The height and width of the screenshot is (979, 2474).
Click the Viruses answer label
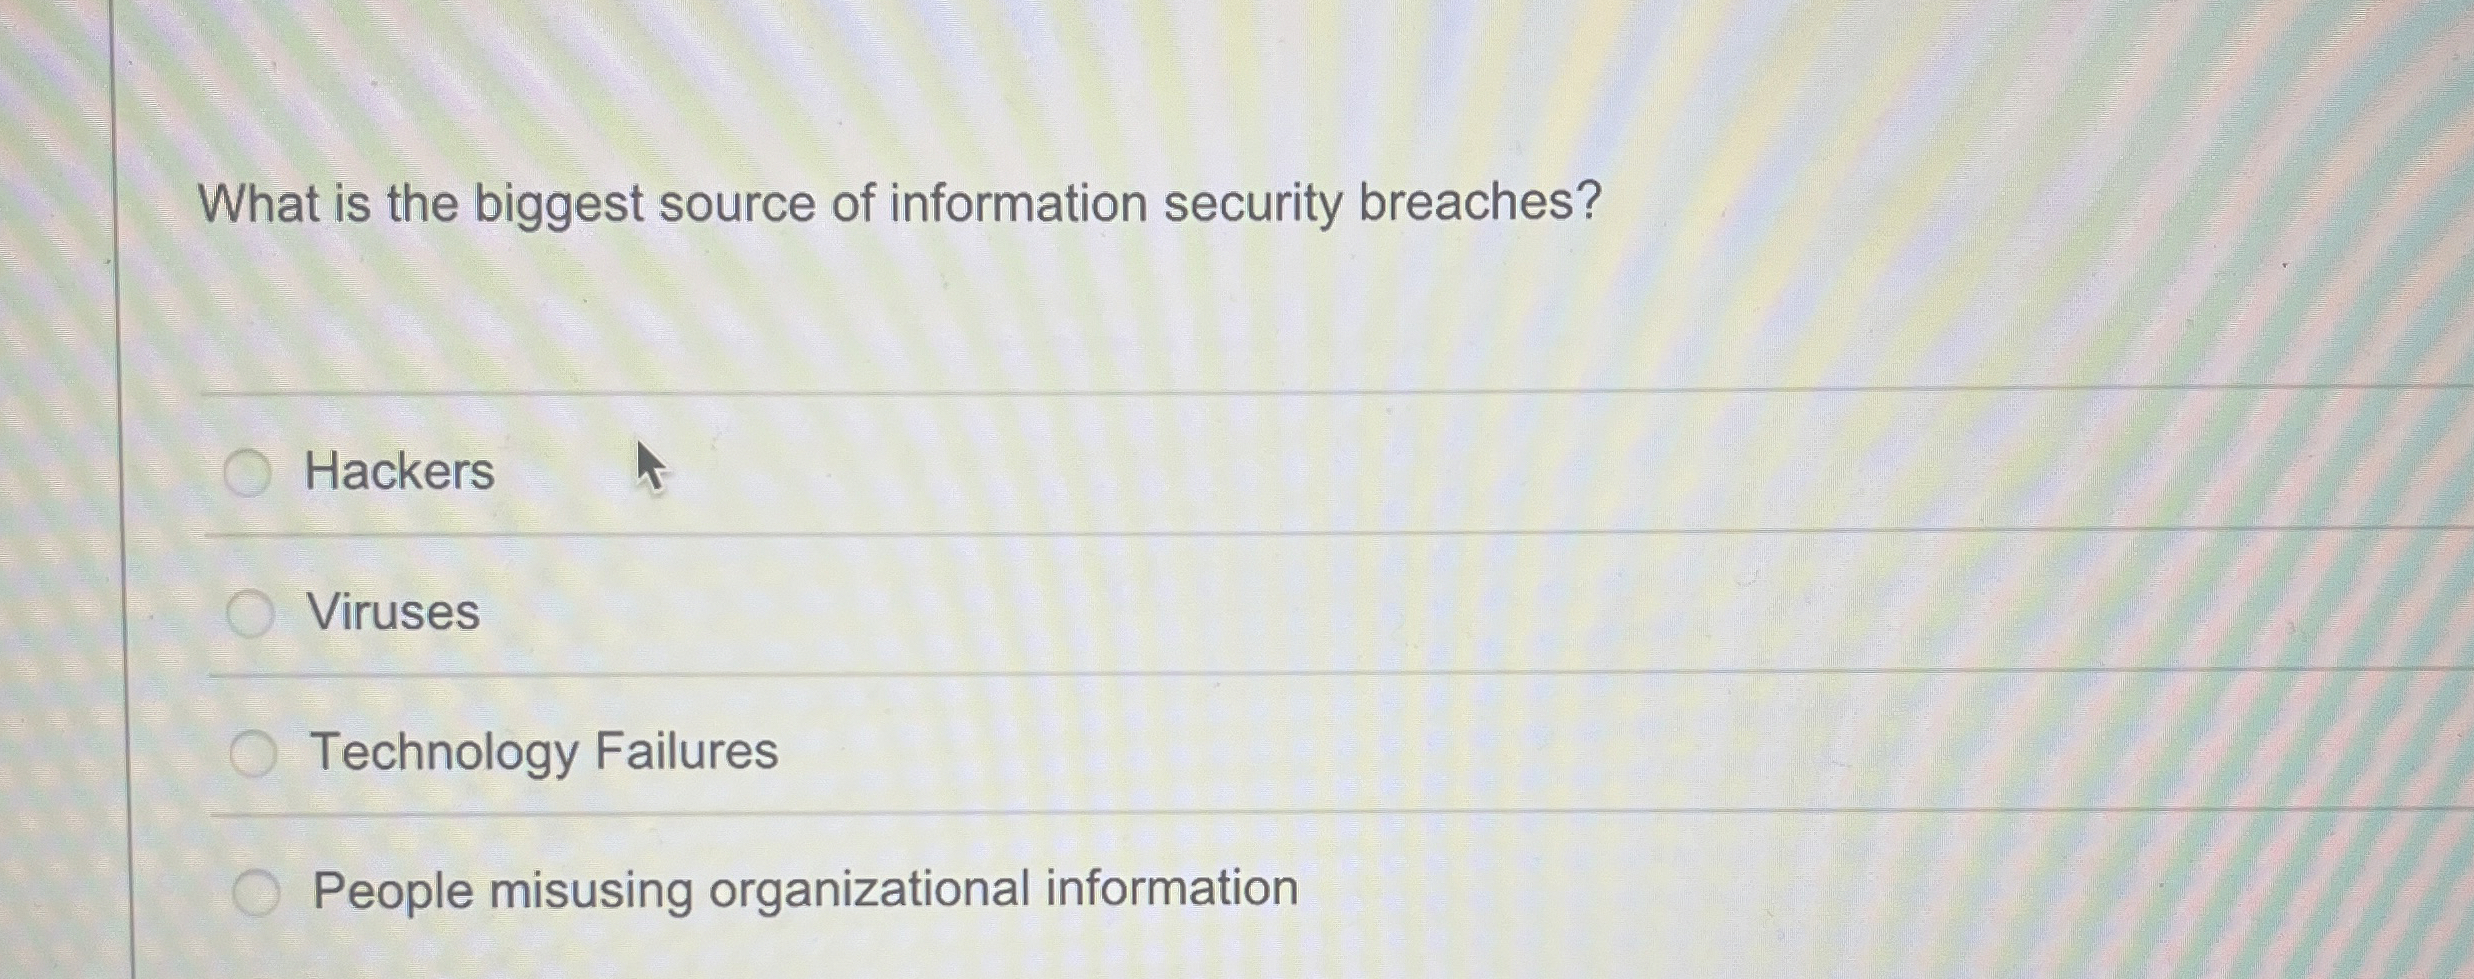click(x=391, y=614)
